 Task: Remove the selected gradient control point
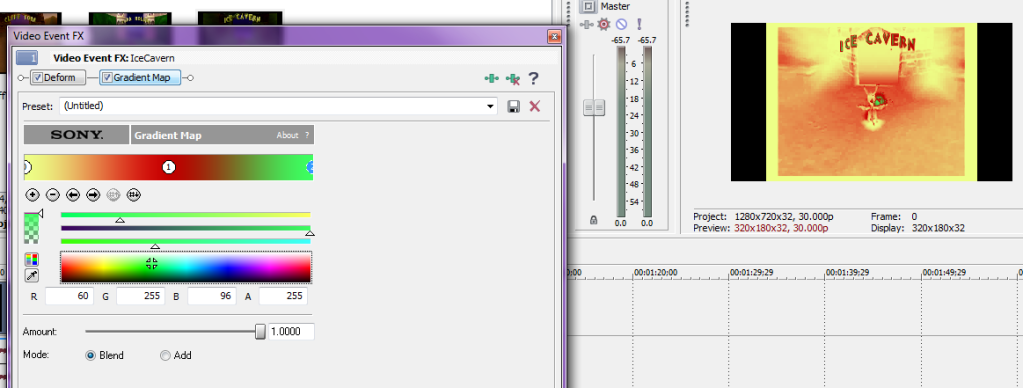53,194
